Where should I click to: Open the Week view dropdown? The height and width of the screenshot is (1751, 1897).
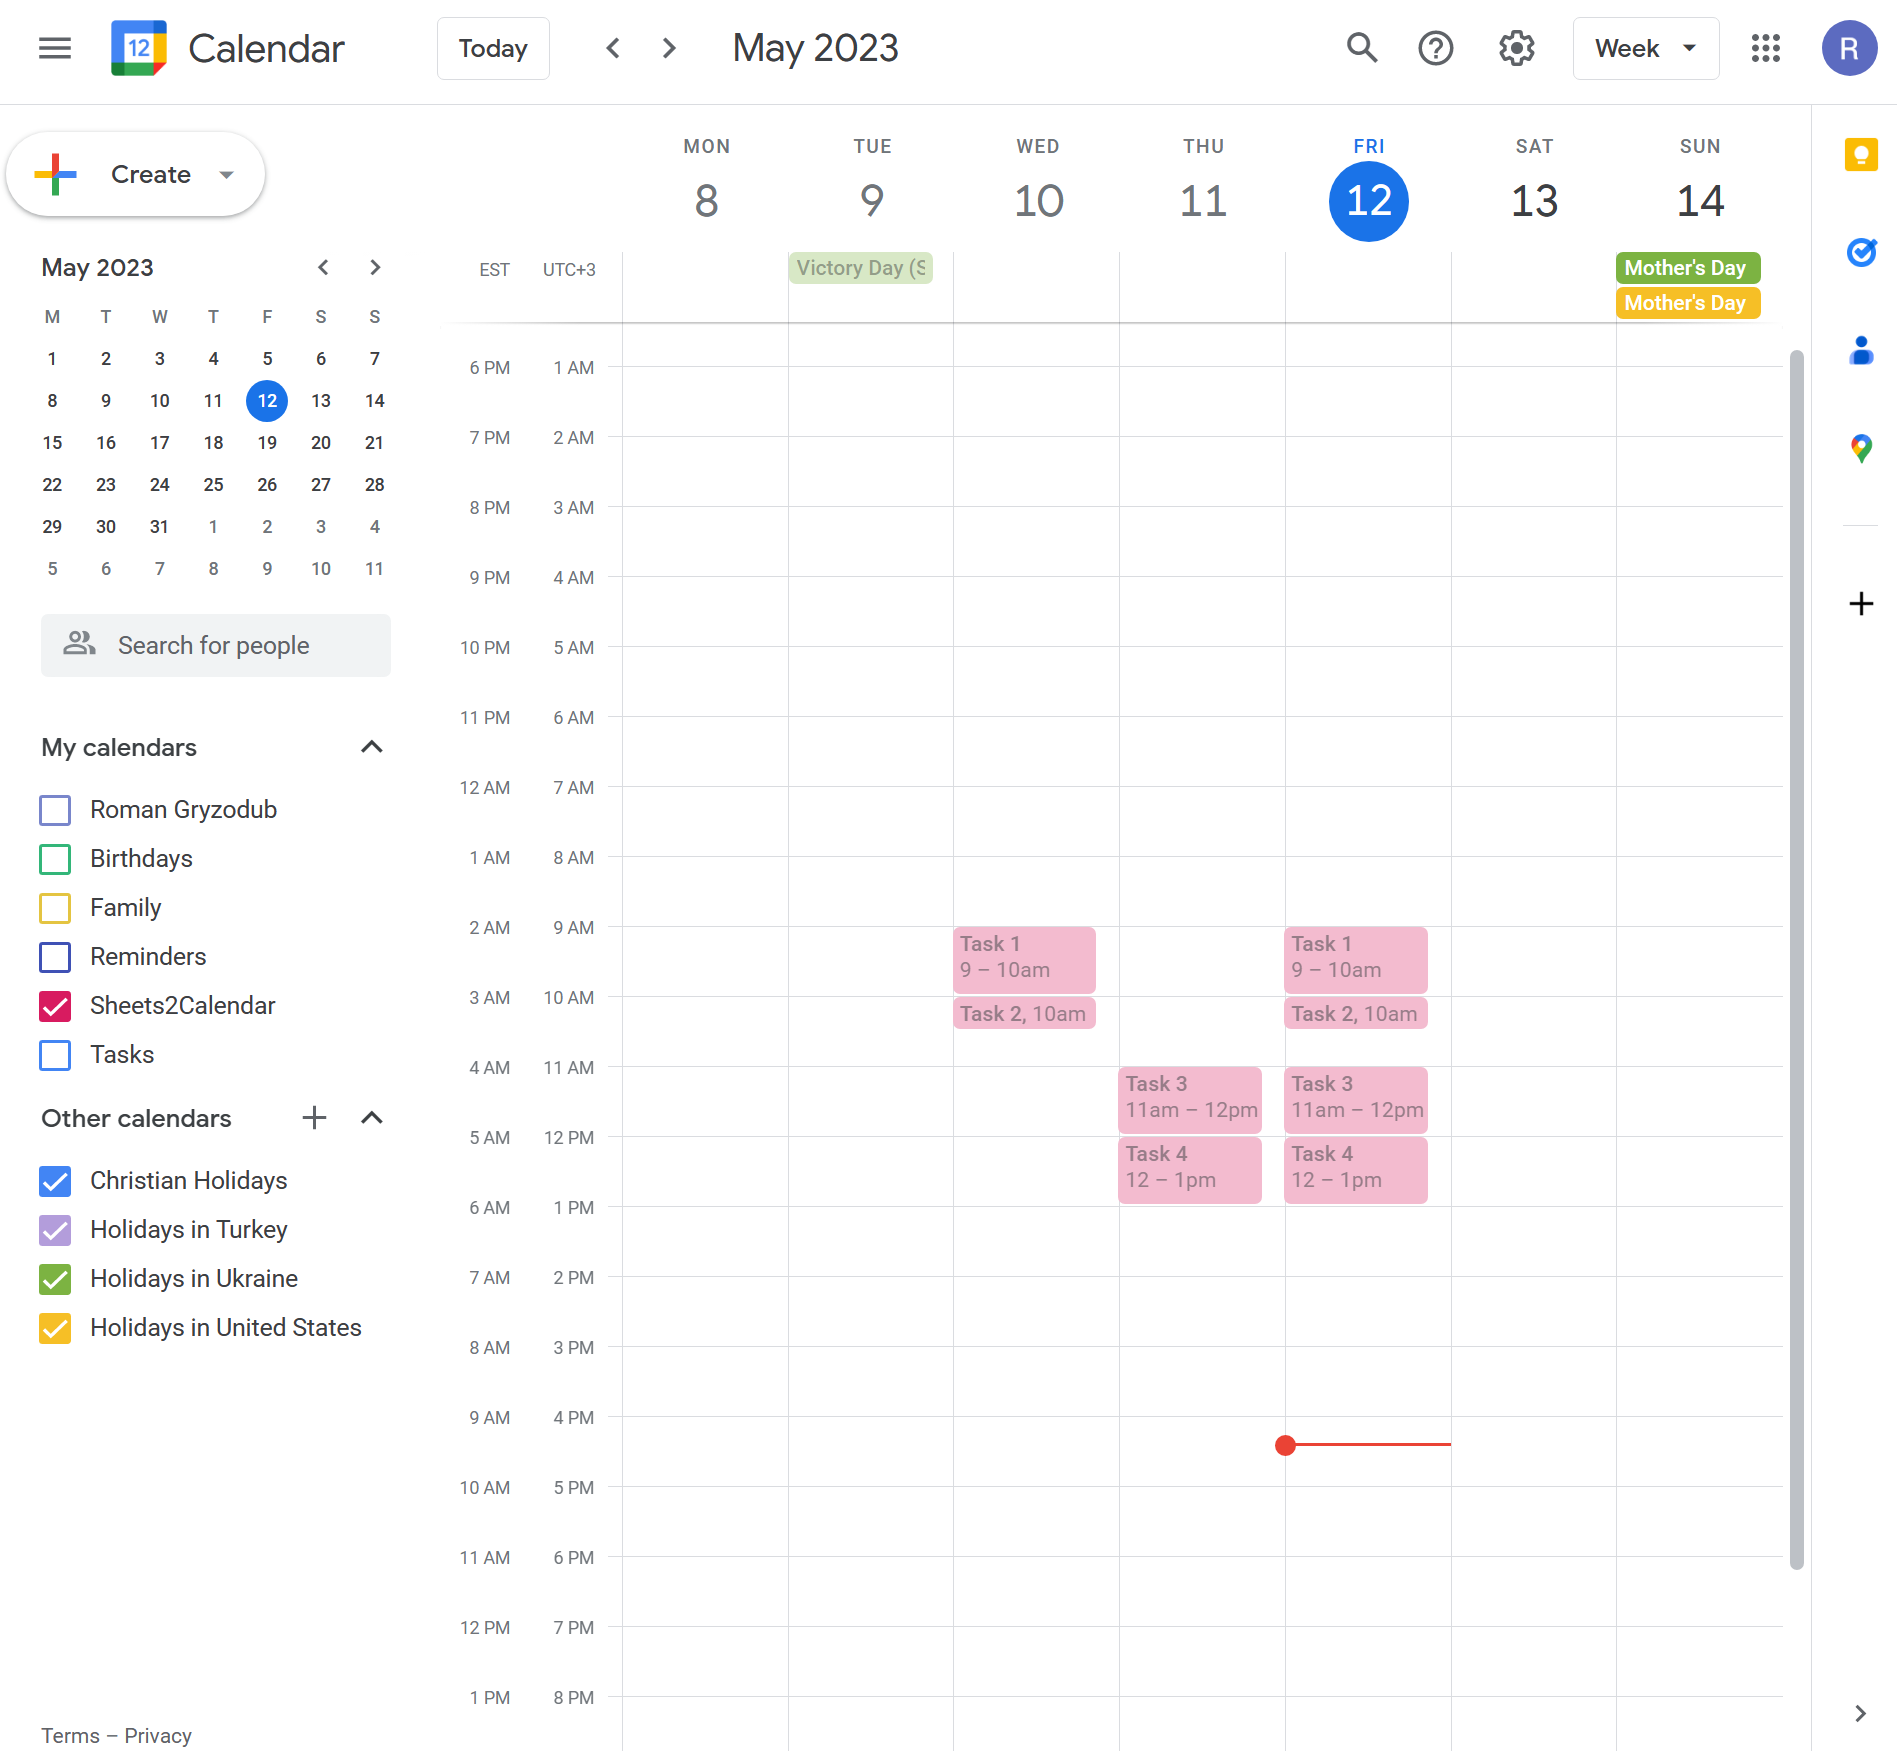point(1645,48)
